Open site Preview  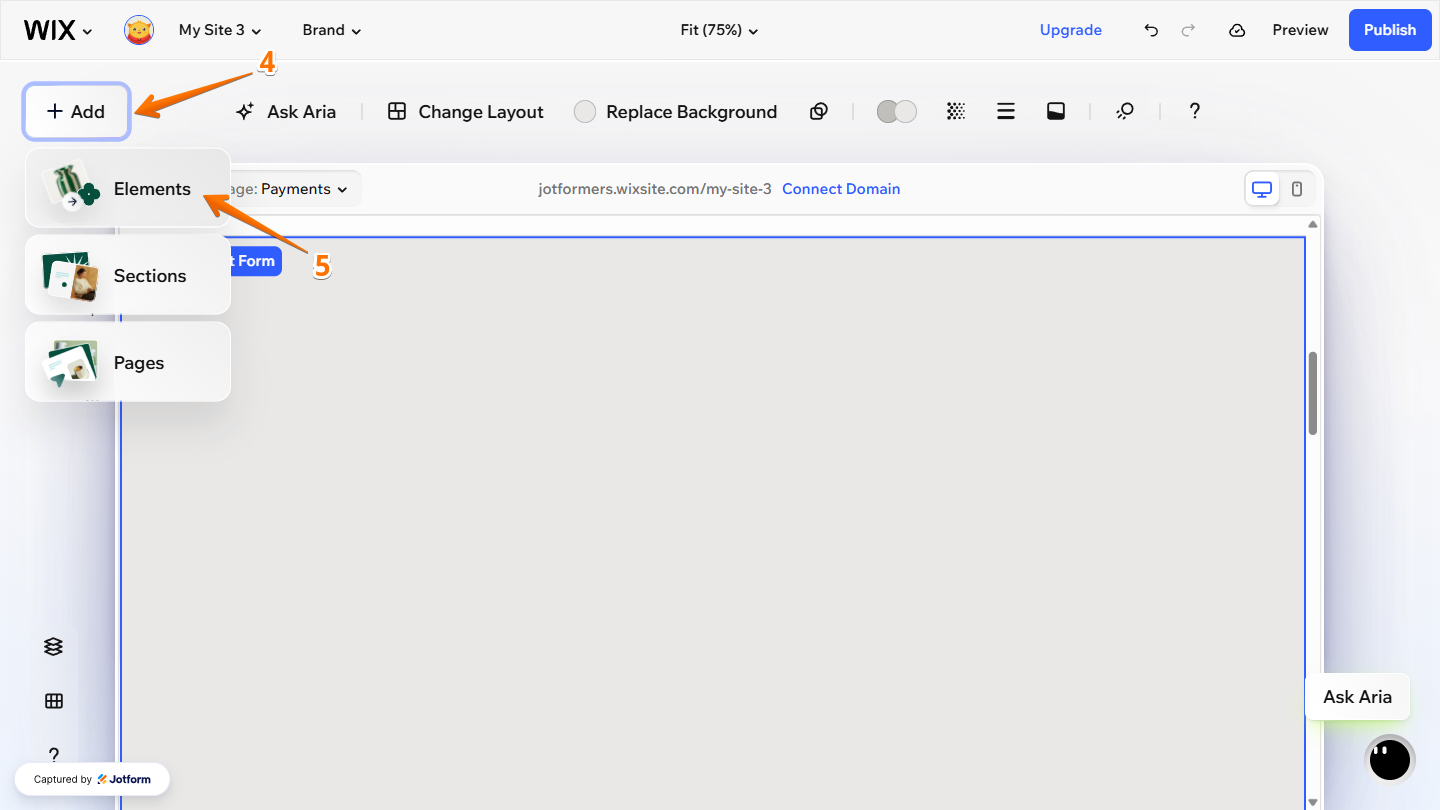click(1300, 30)
